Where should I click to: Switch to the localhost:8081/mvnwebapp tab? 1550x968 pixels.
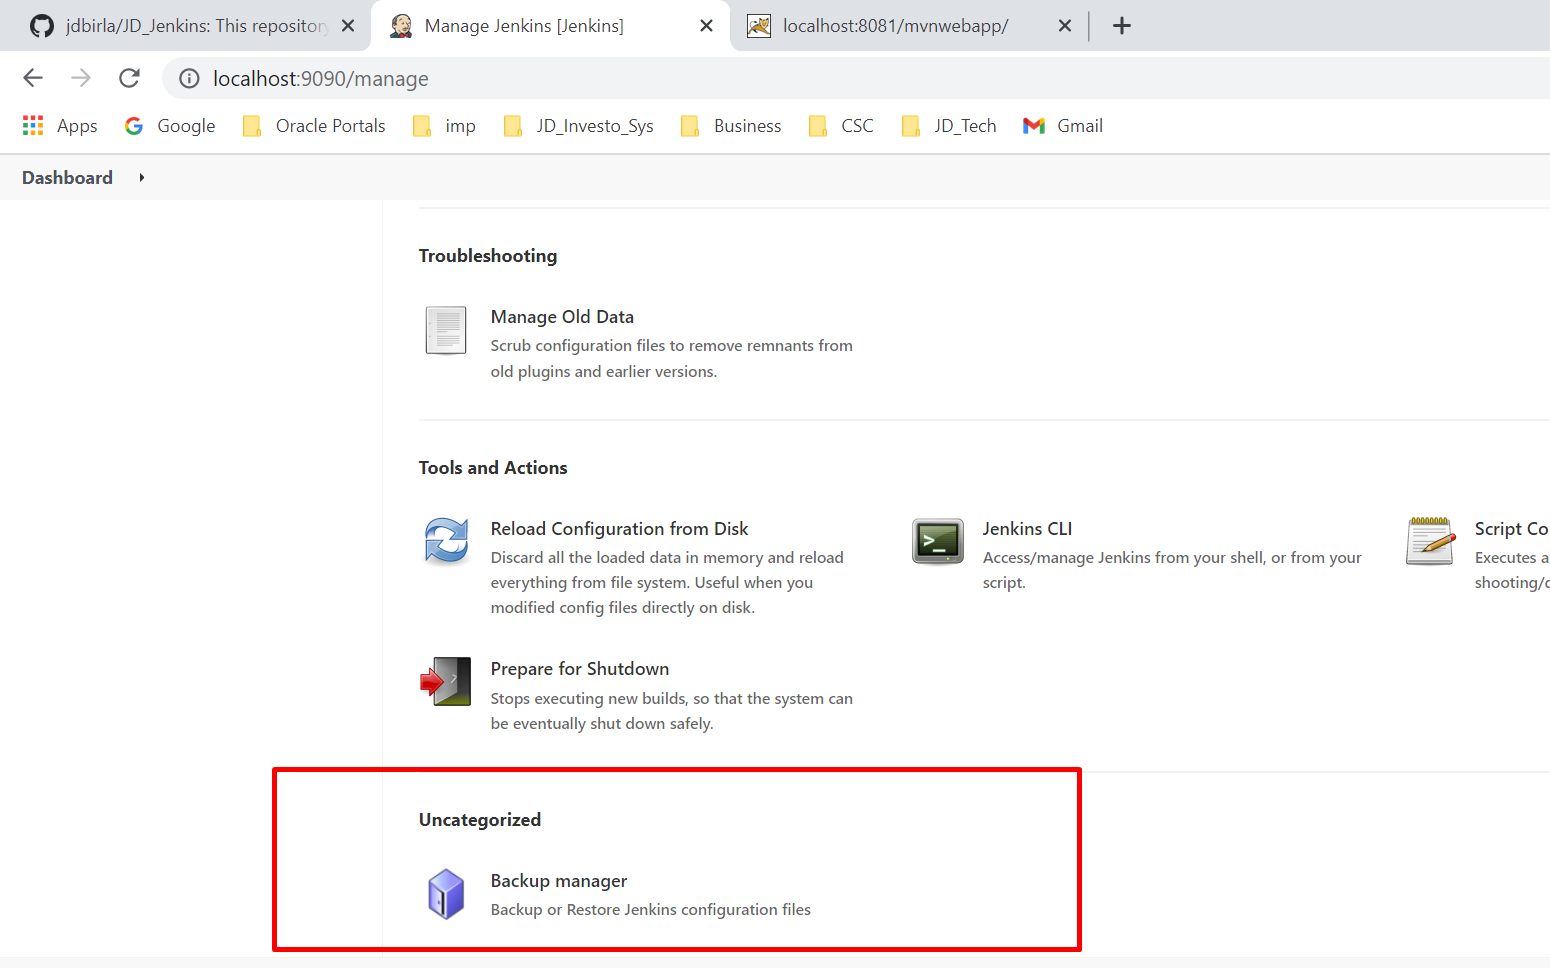(x=908, y=26)
